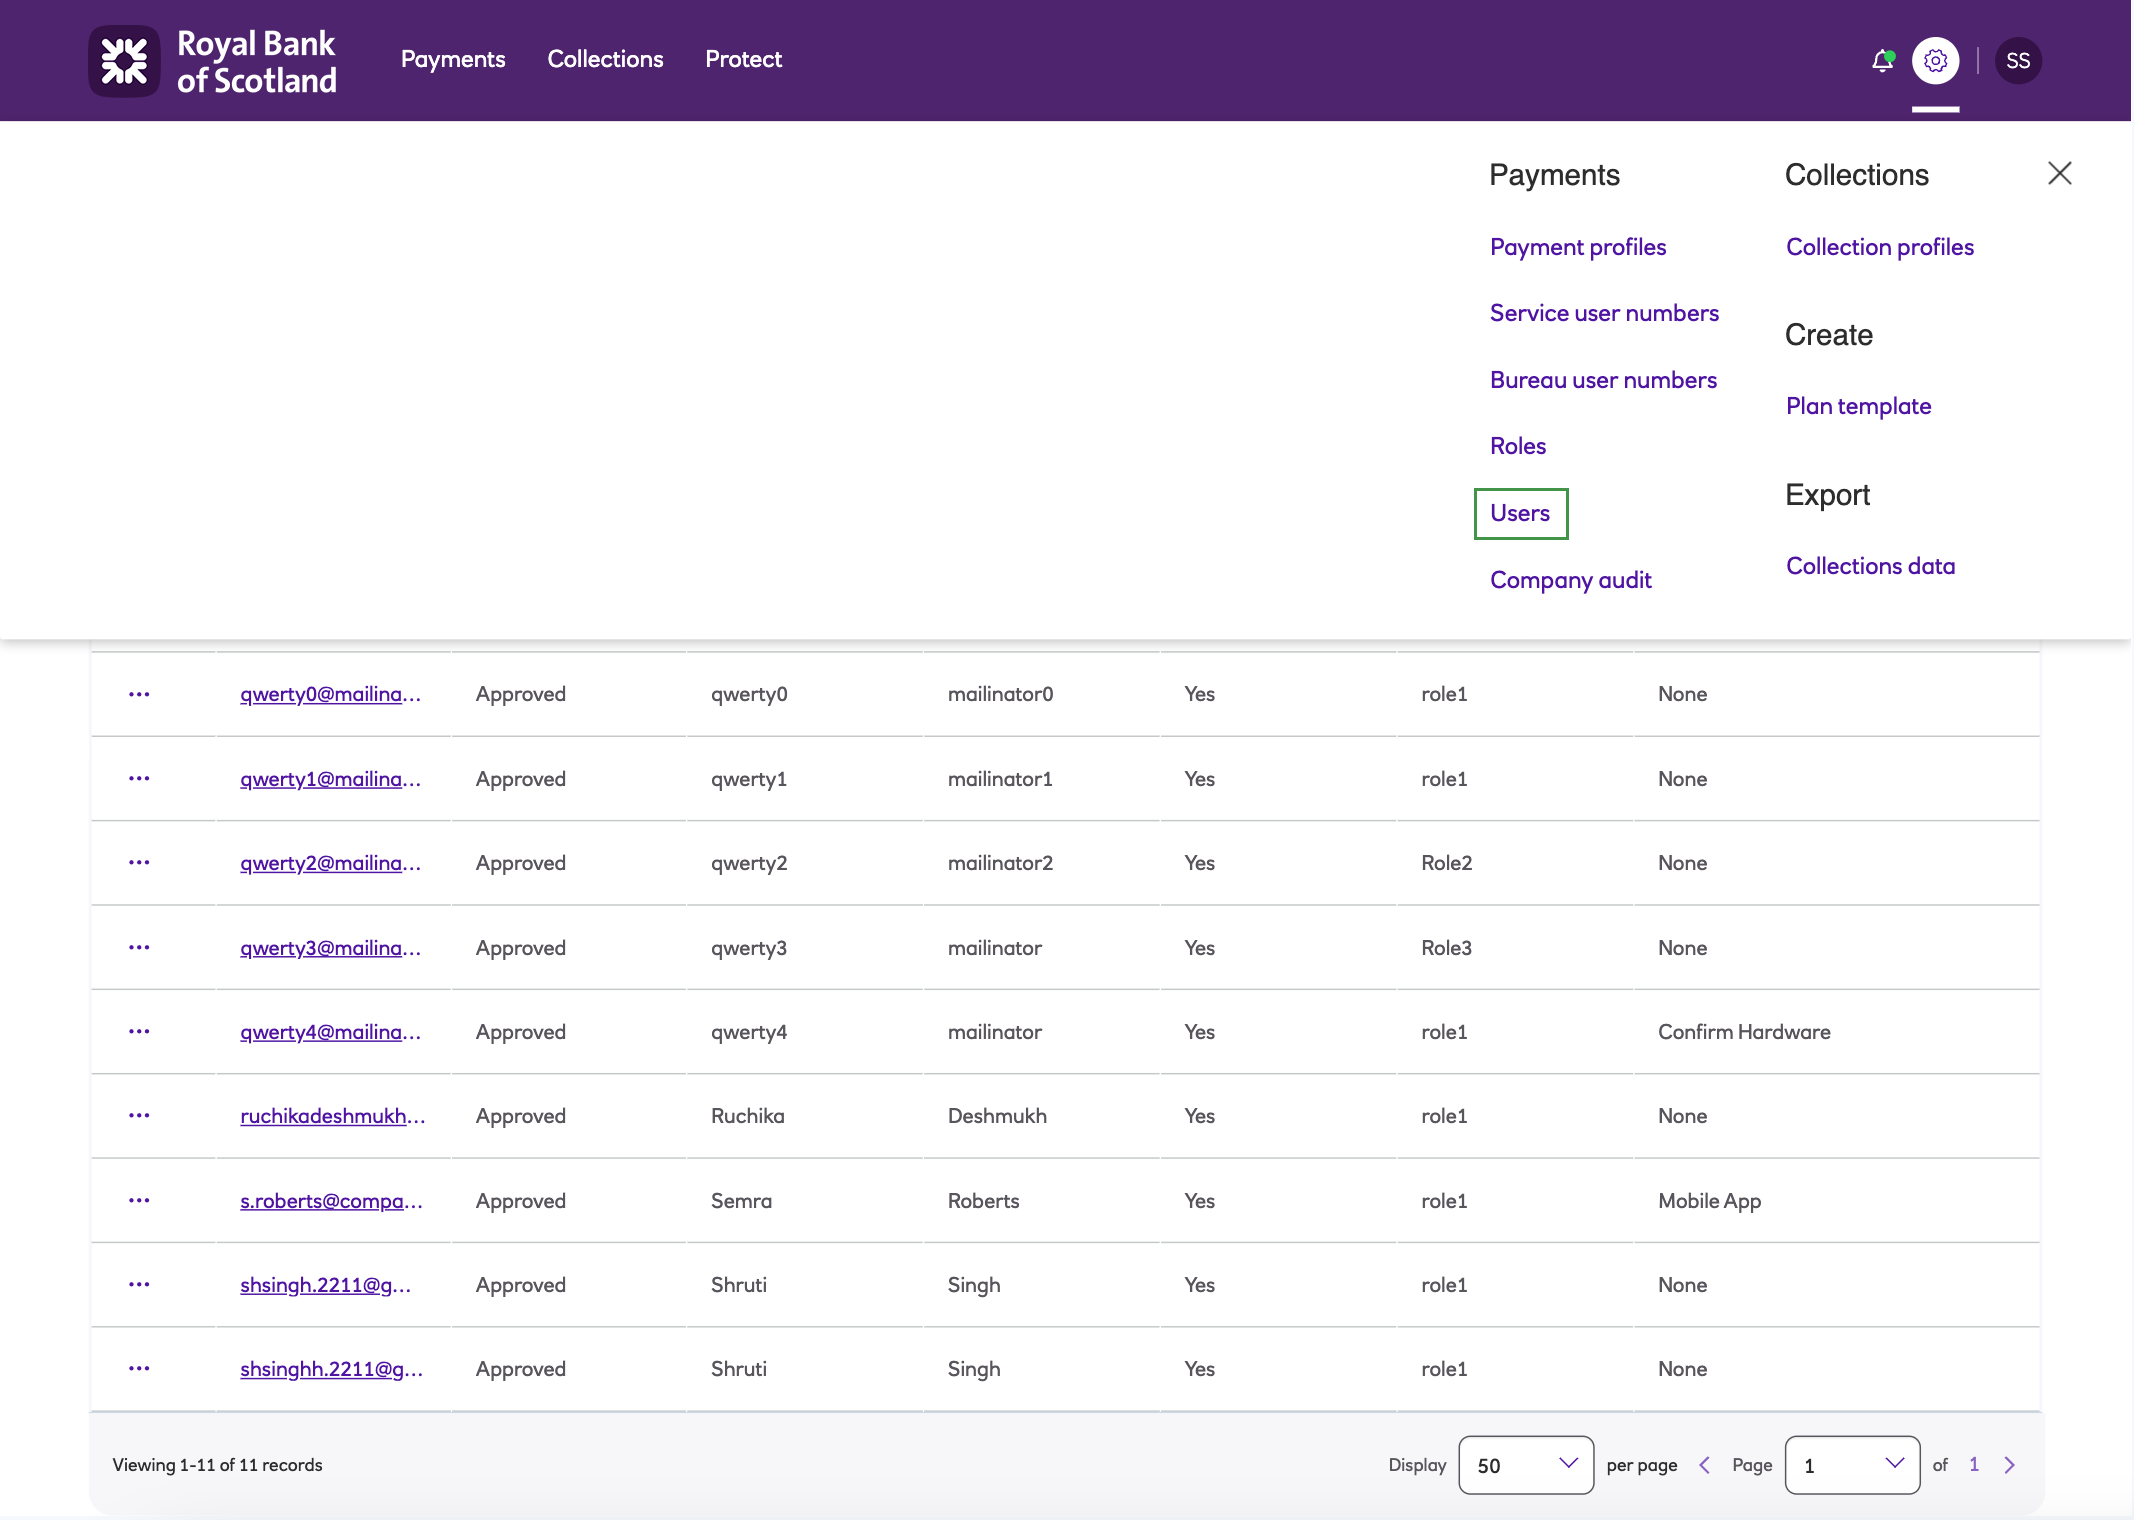Click 'Deshmukh' last name cell
This screenshot has height=1520, width=2134.
pos(997,1116)
